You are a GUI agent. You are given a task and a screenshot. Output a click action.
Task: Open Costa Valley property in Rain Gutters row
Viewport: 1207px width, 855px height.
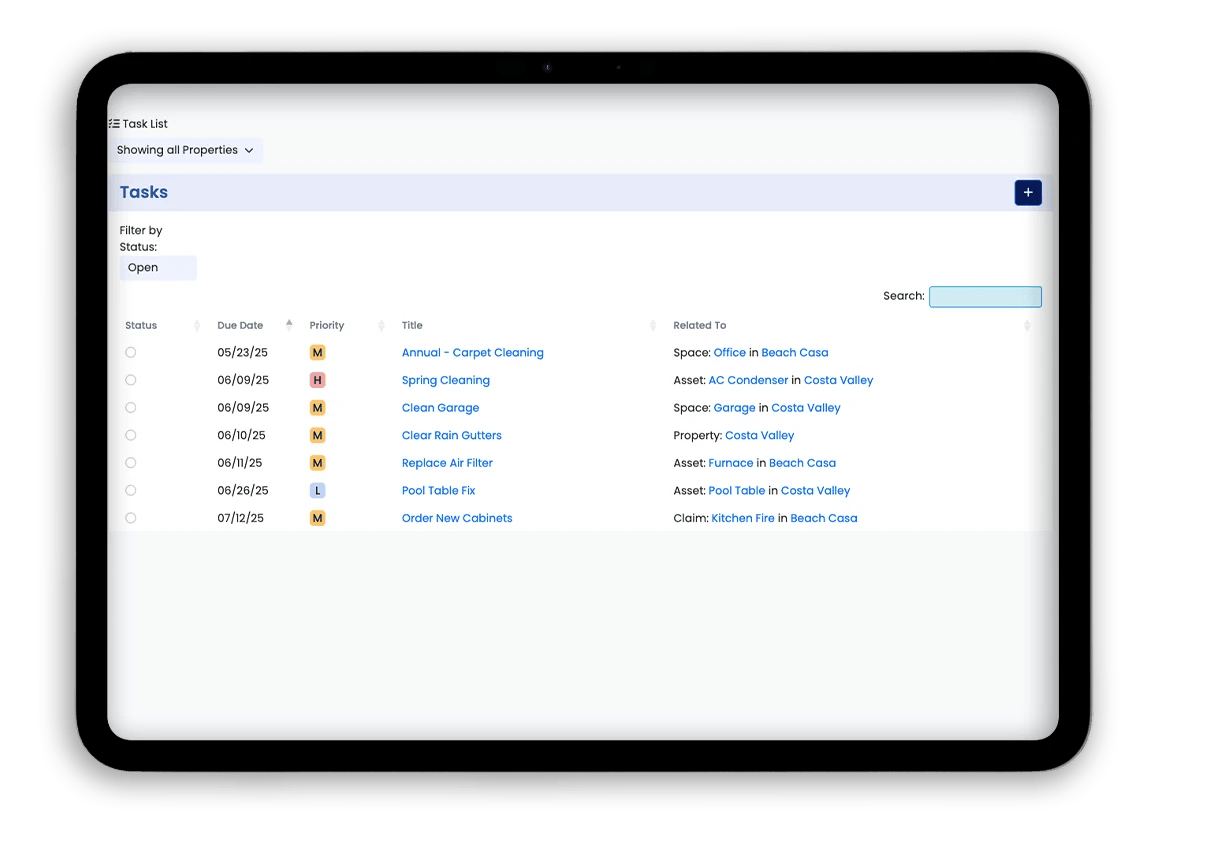760,436
